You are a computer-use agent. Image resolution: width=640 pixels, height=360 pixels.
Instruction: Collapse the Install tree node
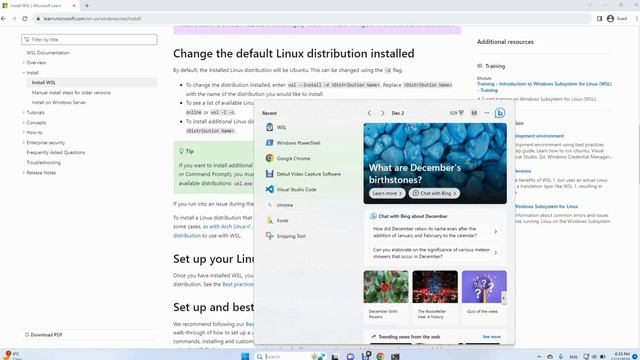click(x=24, y=73)
